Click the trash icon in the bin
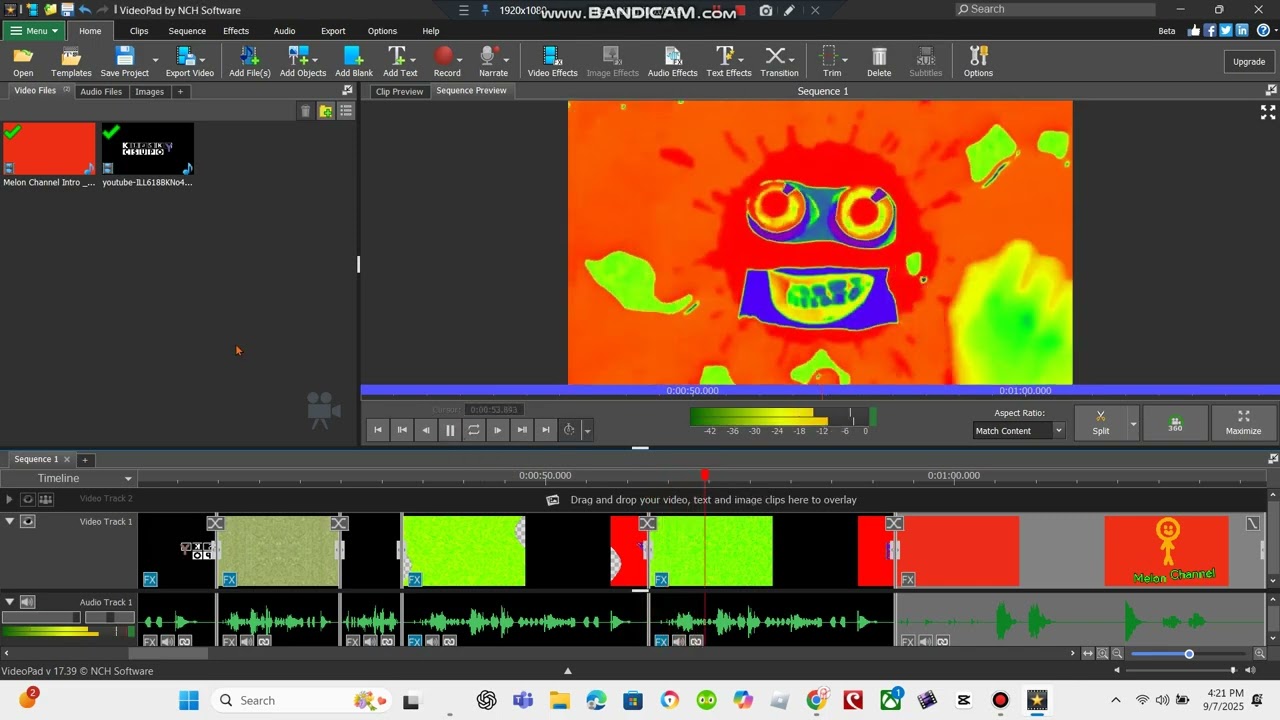 [x=306, y=111]
